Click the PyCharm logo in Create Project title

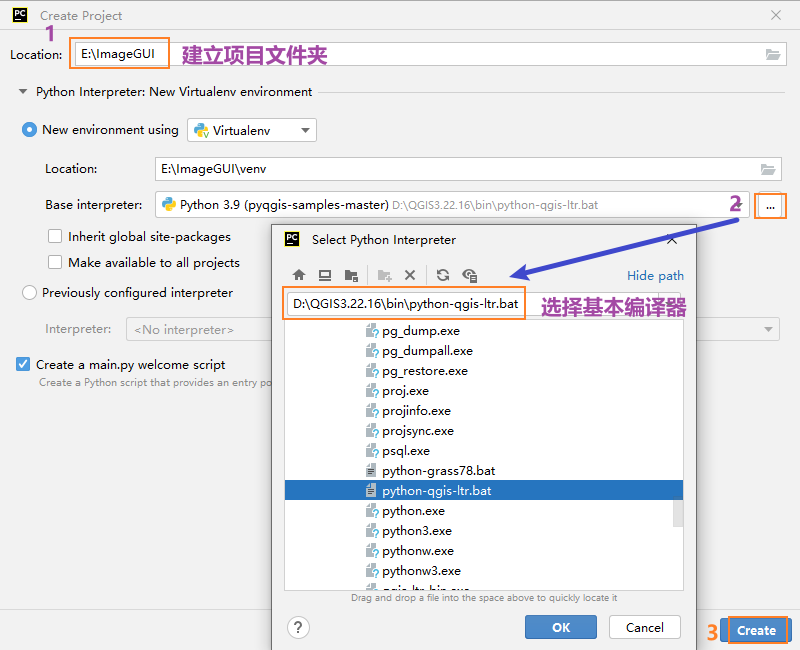(20, 15)
